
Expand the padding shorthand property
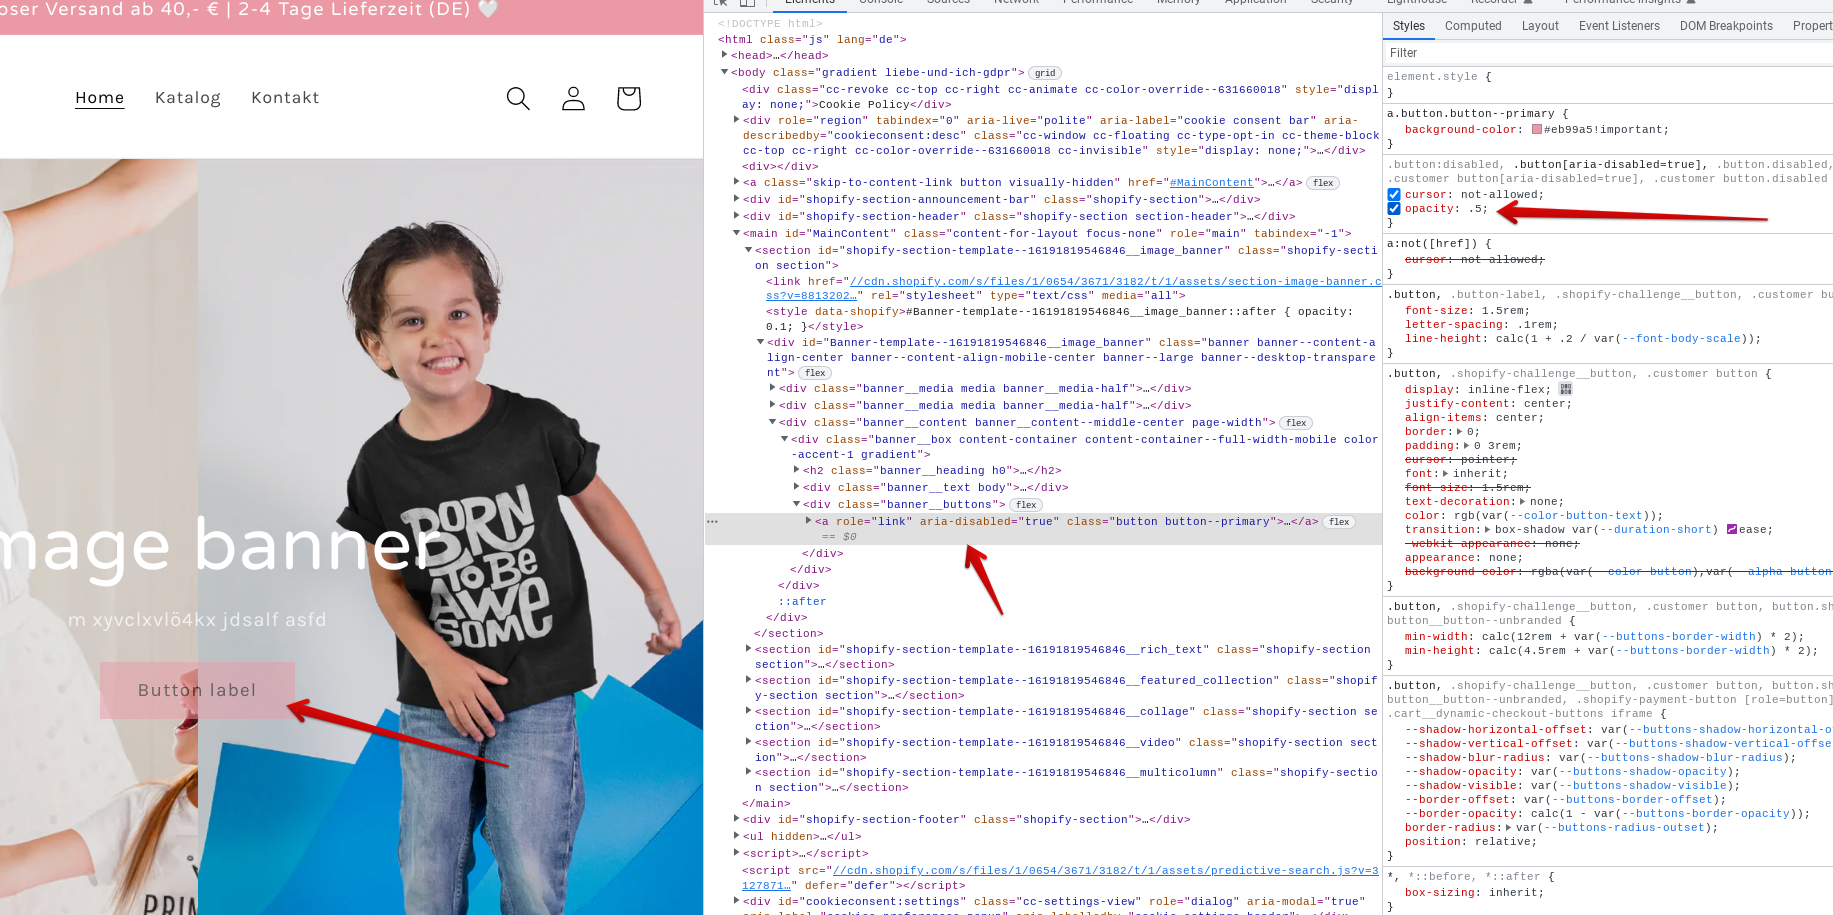click(x=1465, y=446)
